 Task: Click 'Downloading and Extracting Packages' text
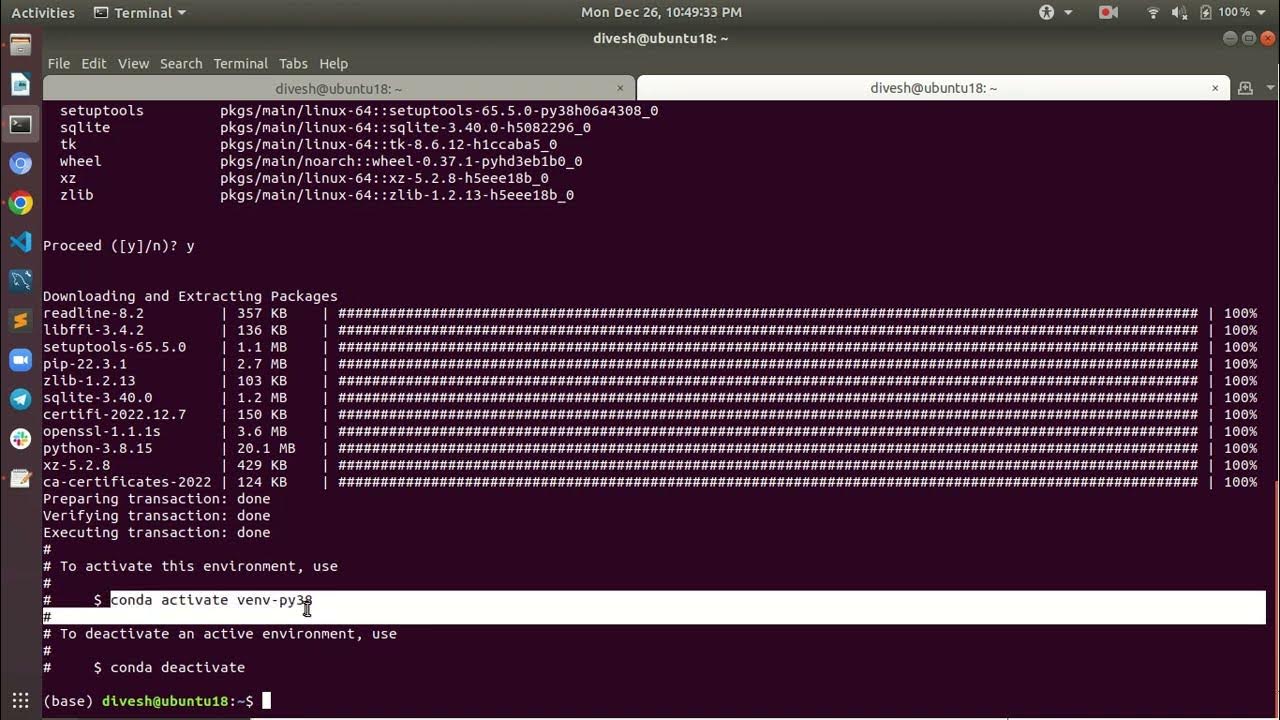tap(190, 296)
